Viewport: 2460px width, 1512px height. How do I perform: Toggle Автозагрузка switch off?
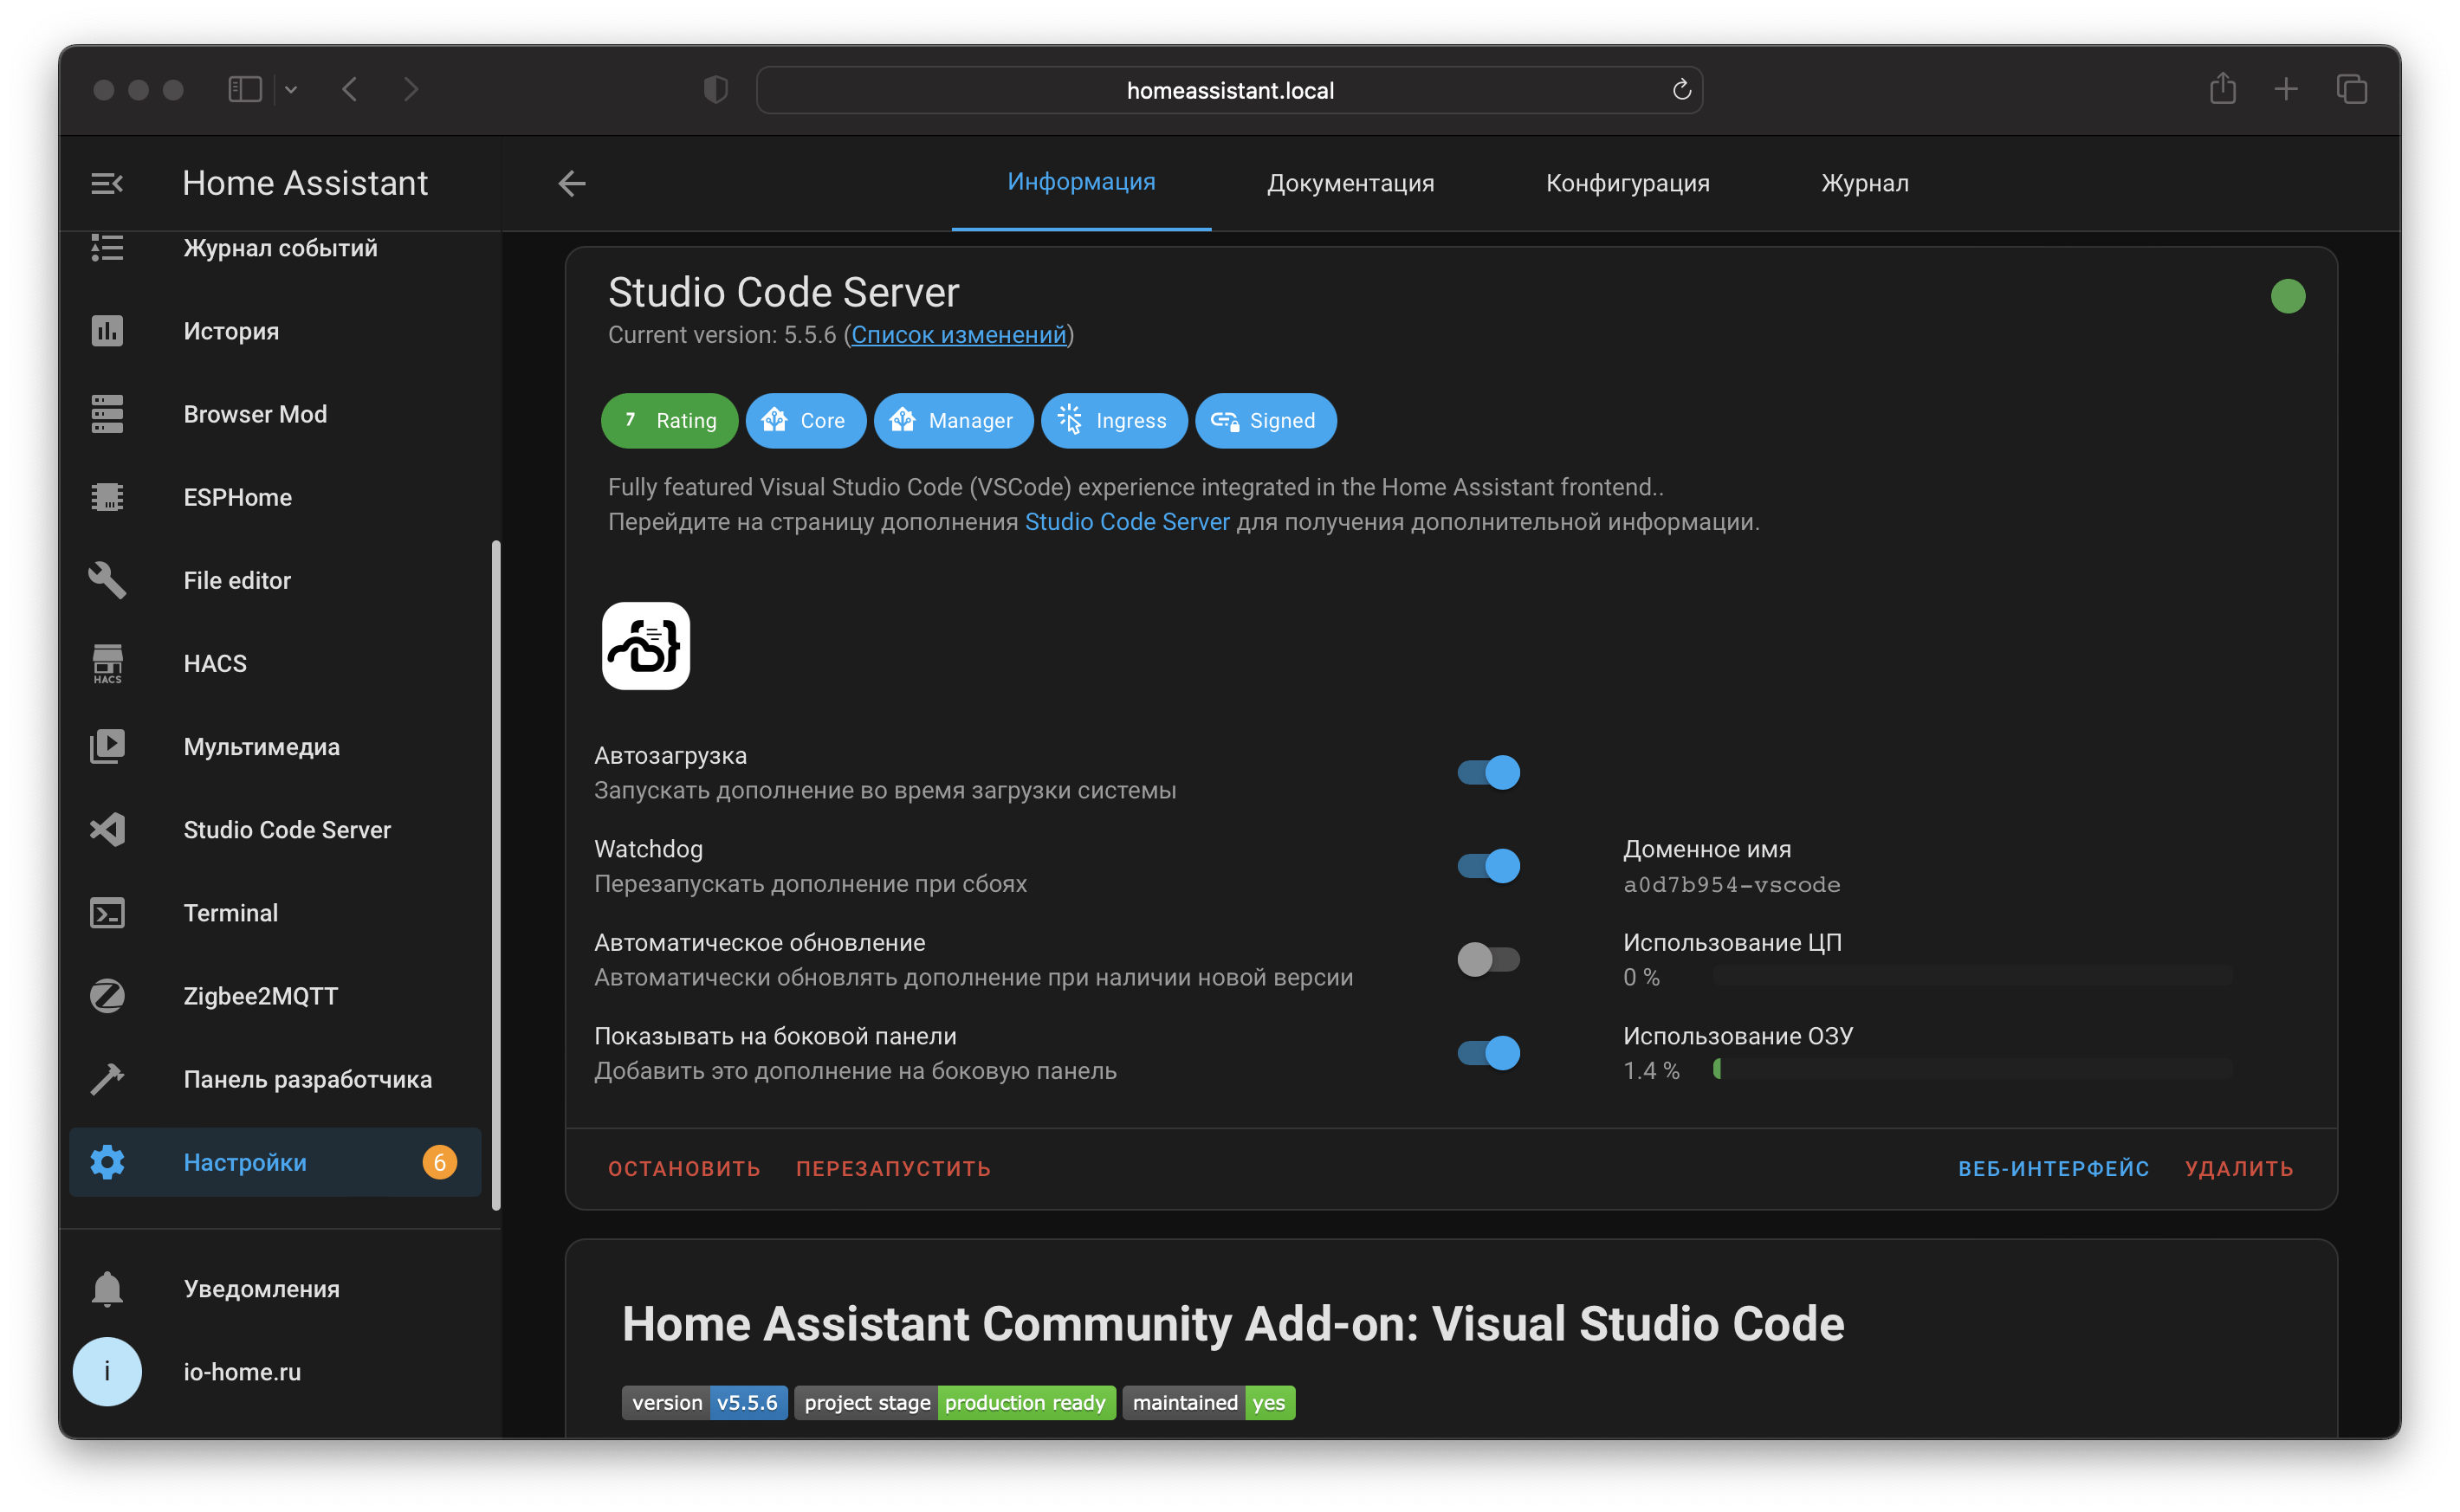1488,772
